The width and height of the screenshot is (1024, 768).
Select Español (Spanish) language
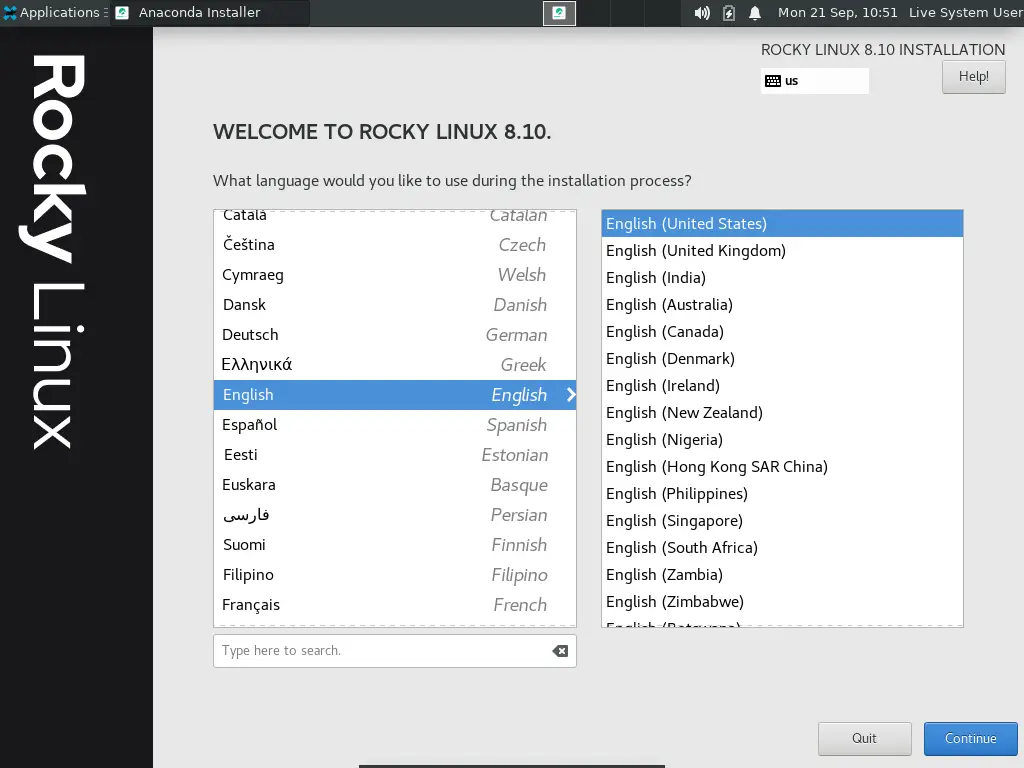point(394,425)
